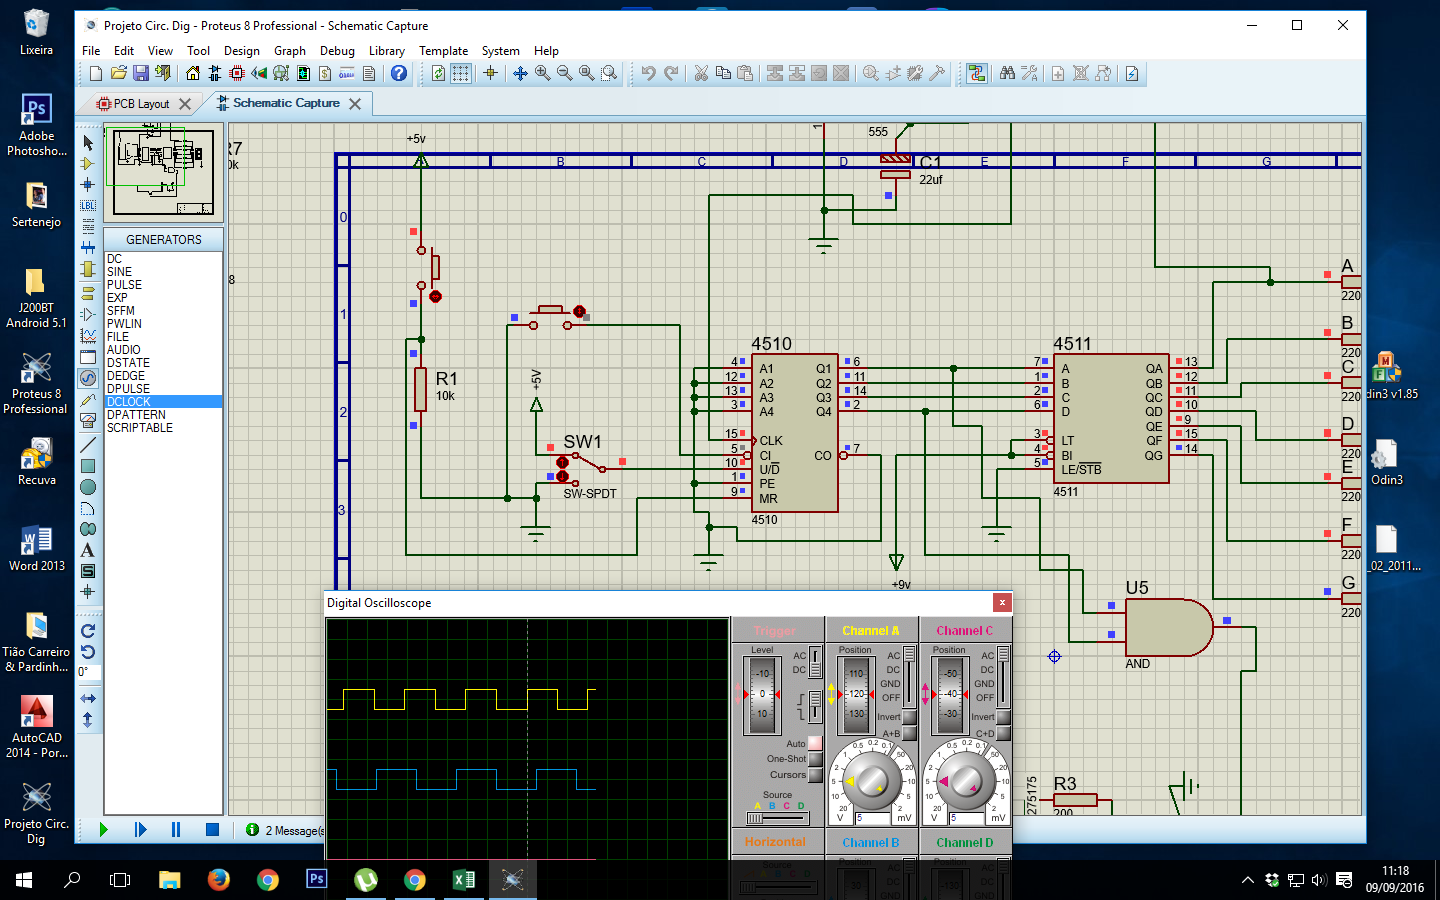Click the Zoom Out magnifier icon

[565, 73]
